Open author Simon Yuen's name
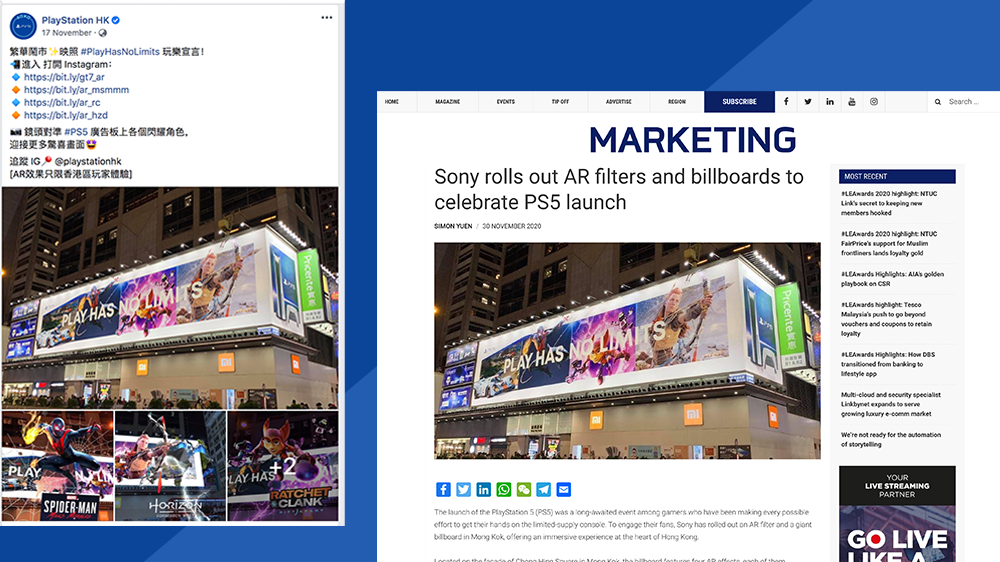This screenshot has height=562, width=1000. (453, 226)
